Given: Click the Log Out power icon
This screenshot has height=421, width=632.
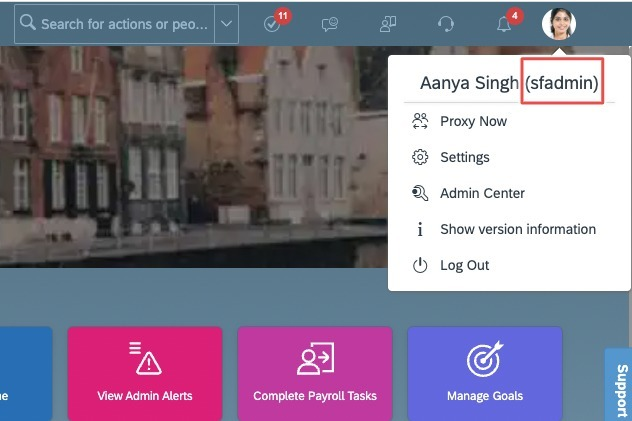Looking at the screenshot, I should click(x=420, y=265).
